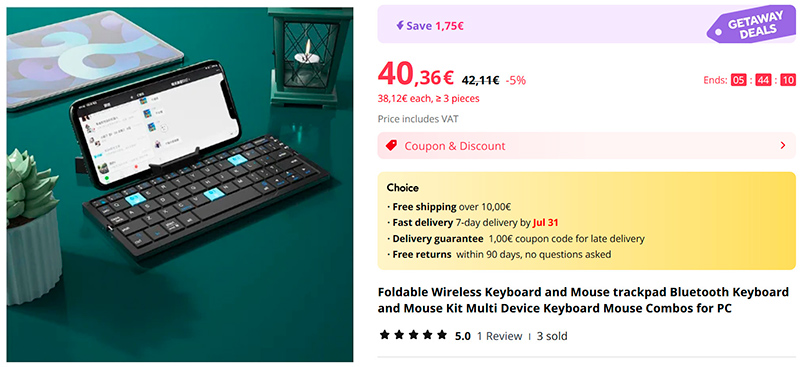Click the 40,36€ sale price
The image size is (800, 367).
[x=416, y=75]
